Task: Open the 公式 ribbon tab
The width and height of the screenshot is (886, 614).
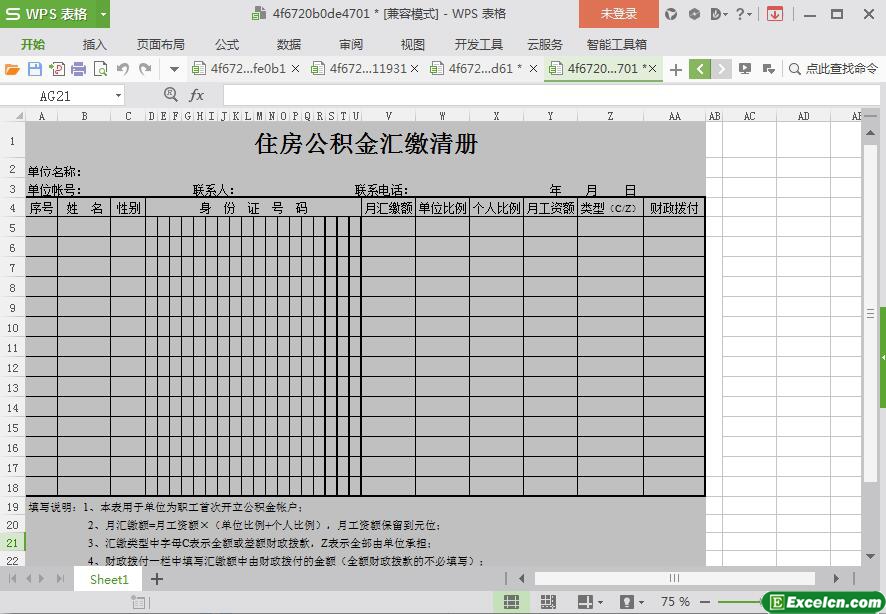Action: 227,44
